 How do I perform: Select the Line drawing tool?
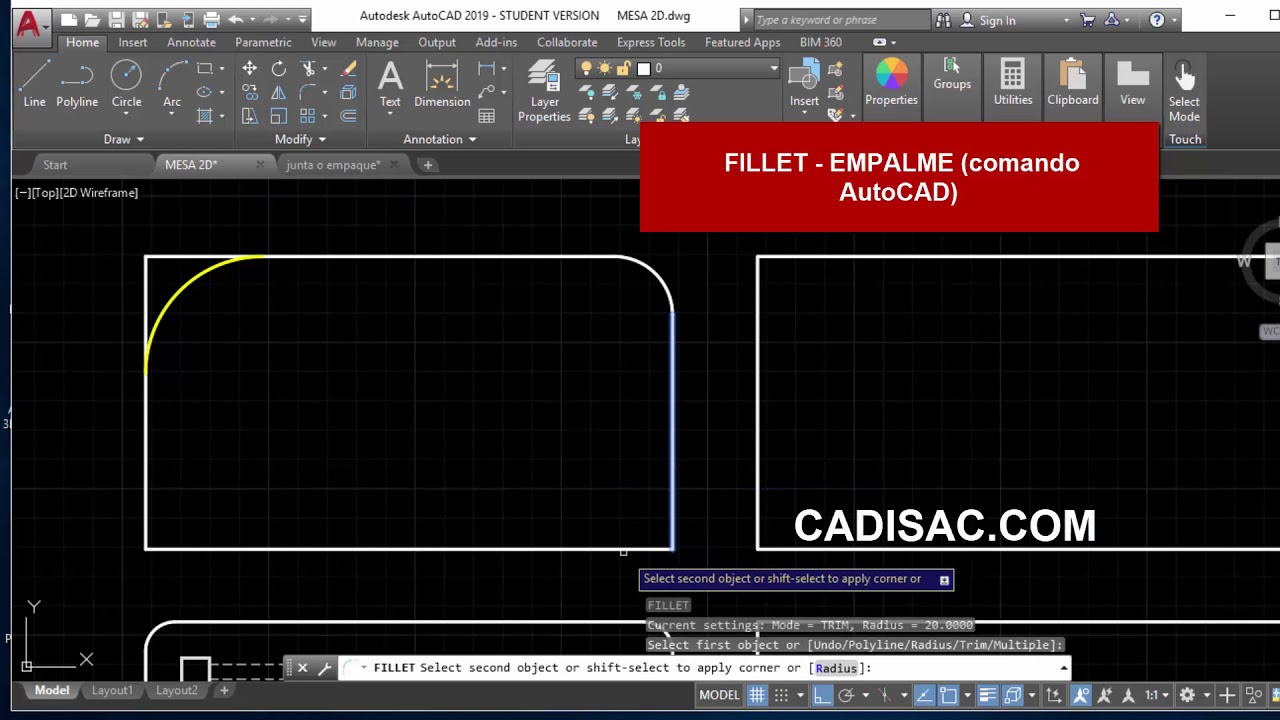point(34,84)
